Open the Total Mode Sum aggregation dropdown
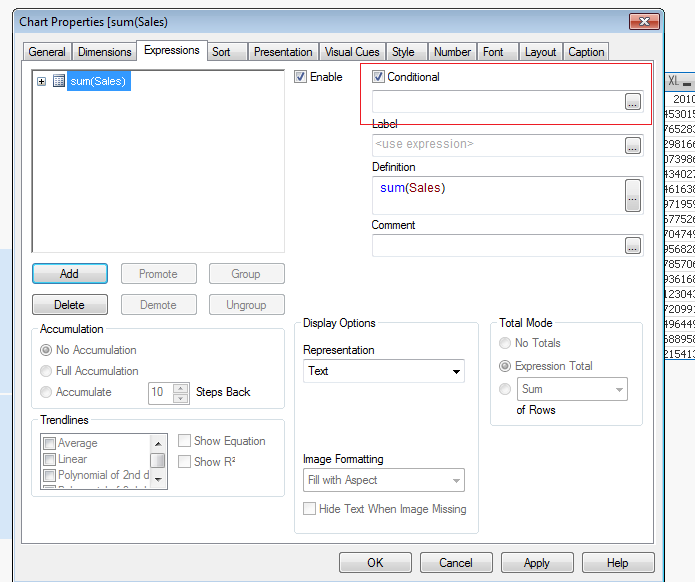695x582 pixels. tap(572, 389)
